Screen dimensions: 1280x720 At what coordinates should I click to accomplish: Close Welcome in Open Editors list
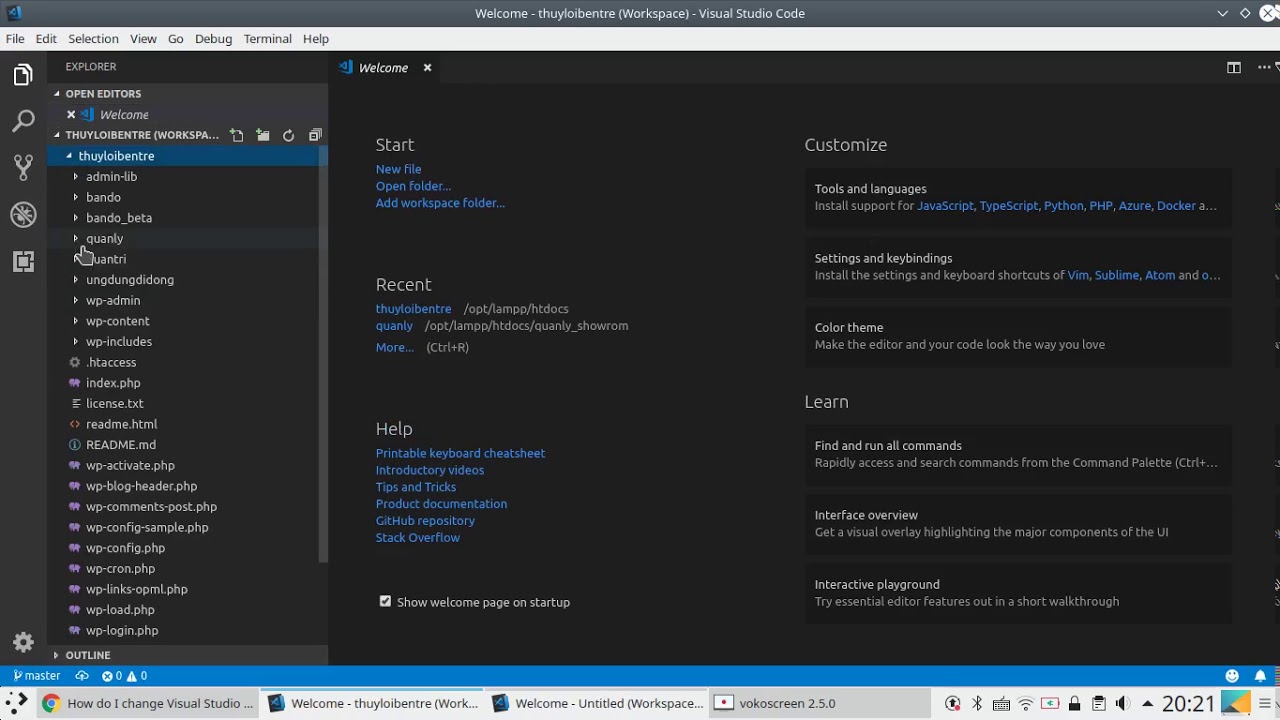71,114
